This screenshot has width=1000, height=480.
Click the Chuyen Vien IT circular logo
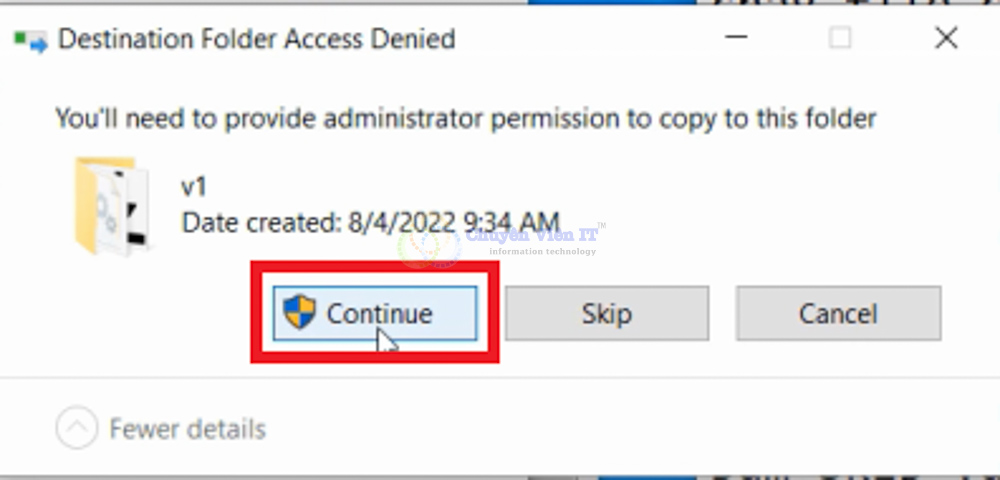[429, 243]
